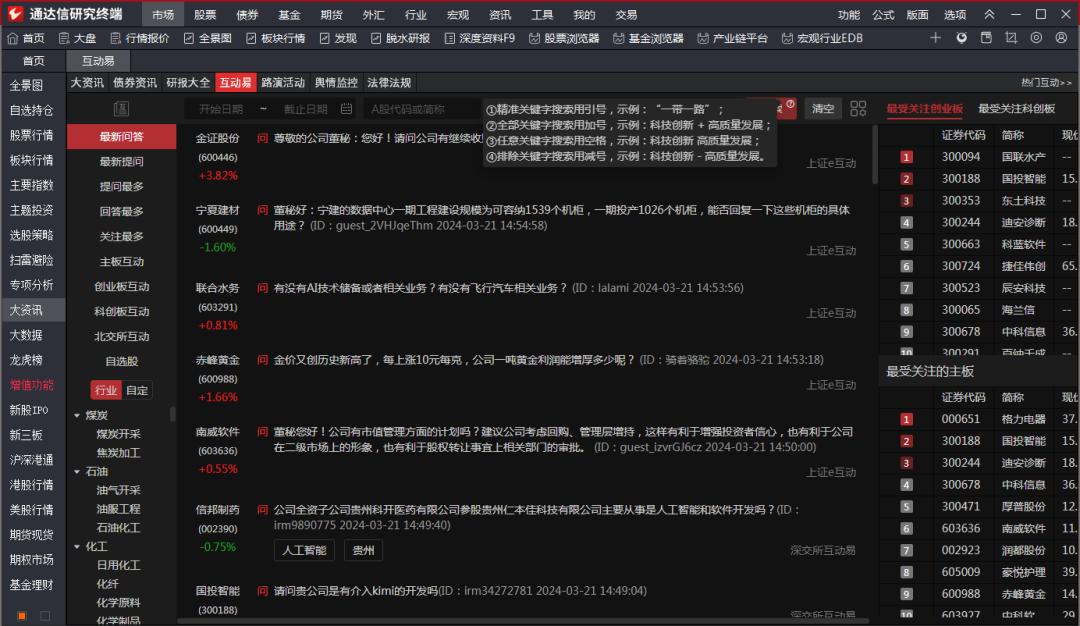
Task: Open 龙虎榜 in the left sidebar
Action: click(x=26, y=359)
